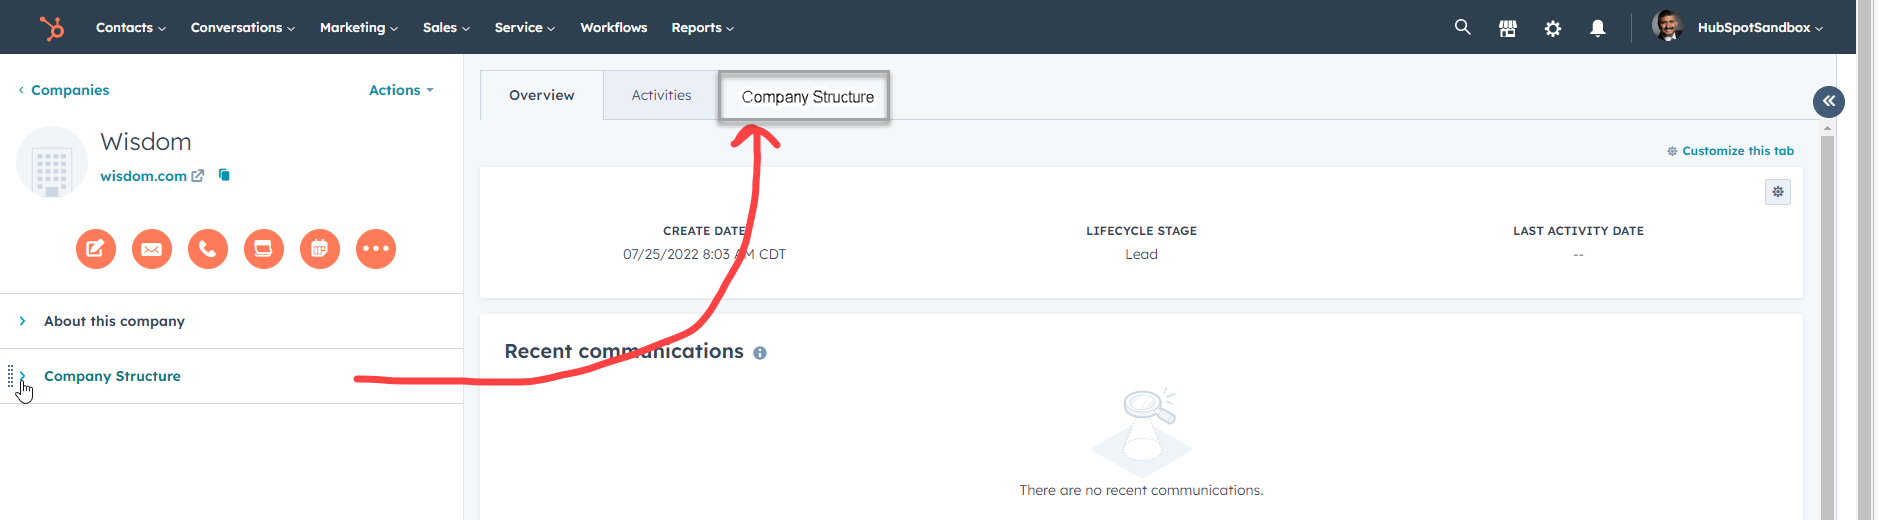Select the Company Structure tab
The image size is (1879, 520).
[x=805, y=97]
